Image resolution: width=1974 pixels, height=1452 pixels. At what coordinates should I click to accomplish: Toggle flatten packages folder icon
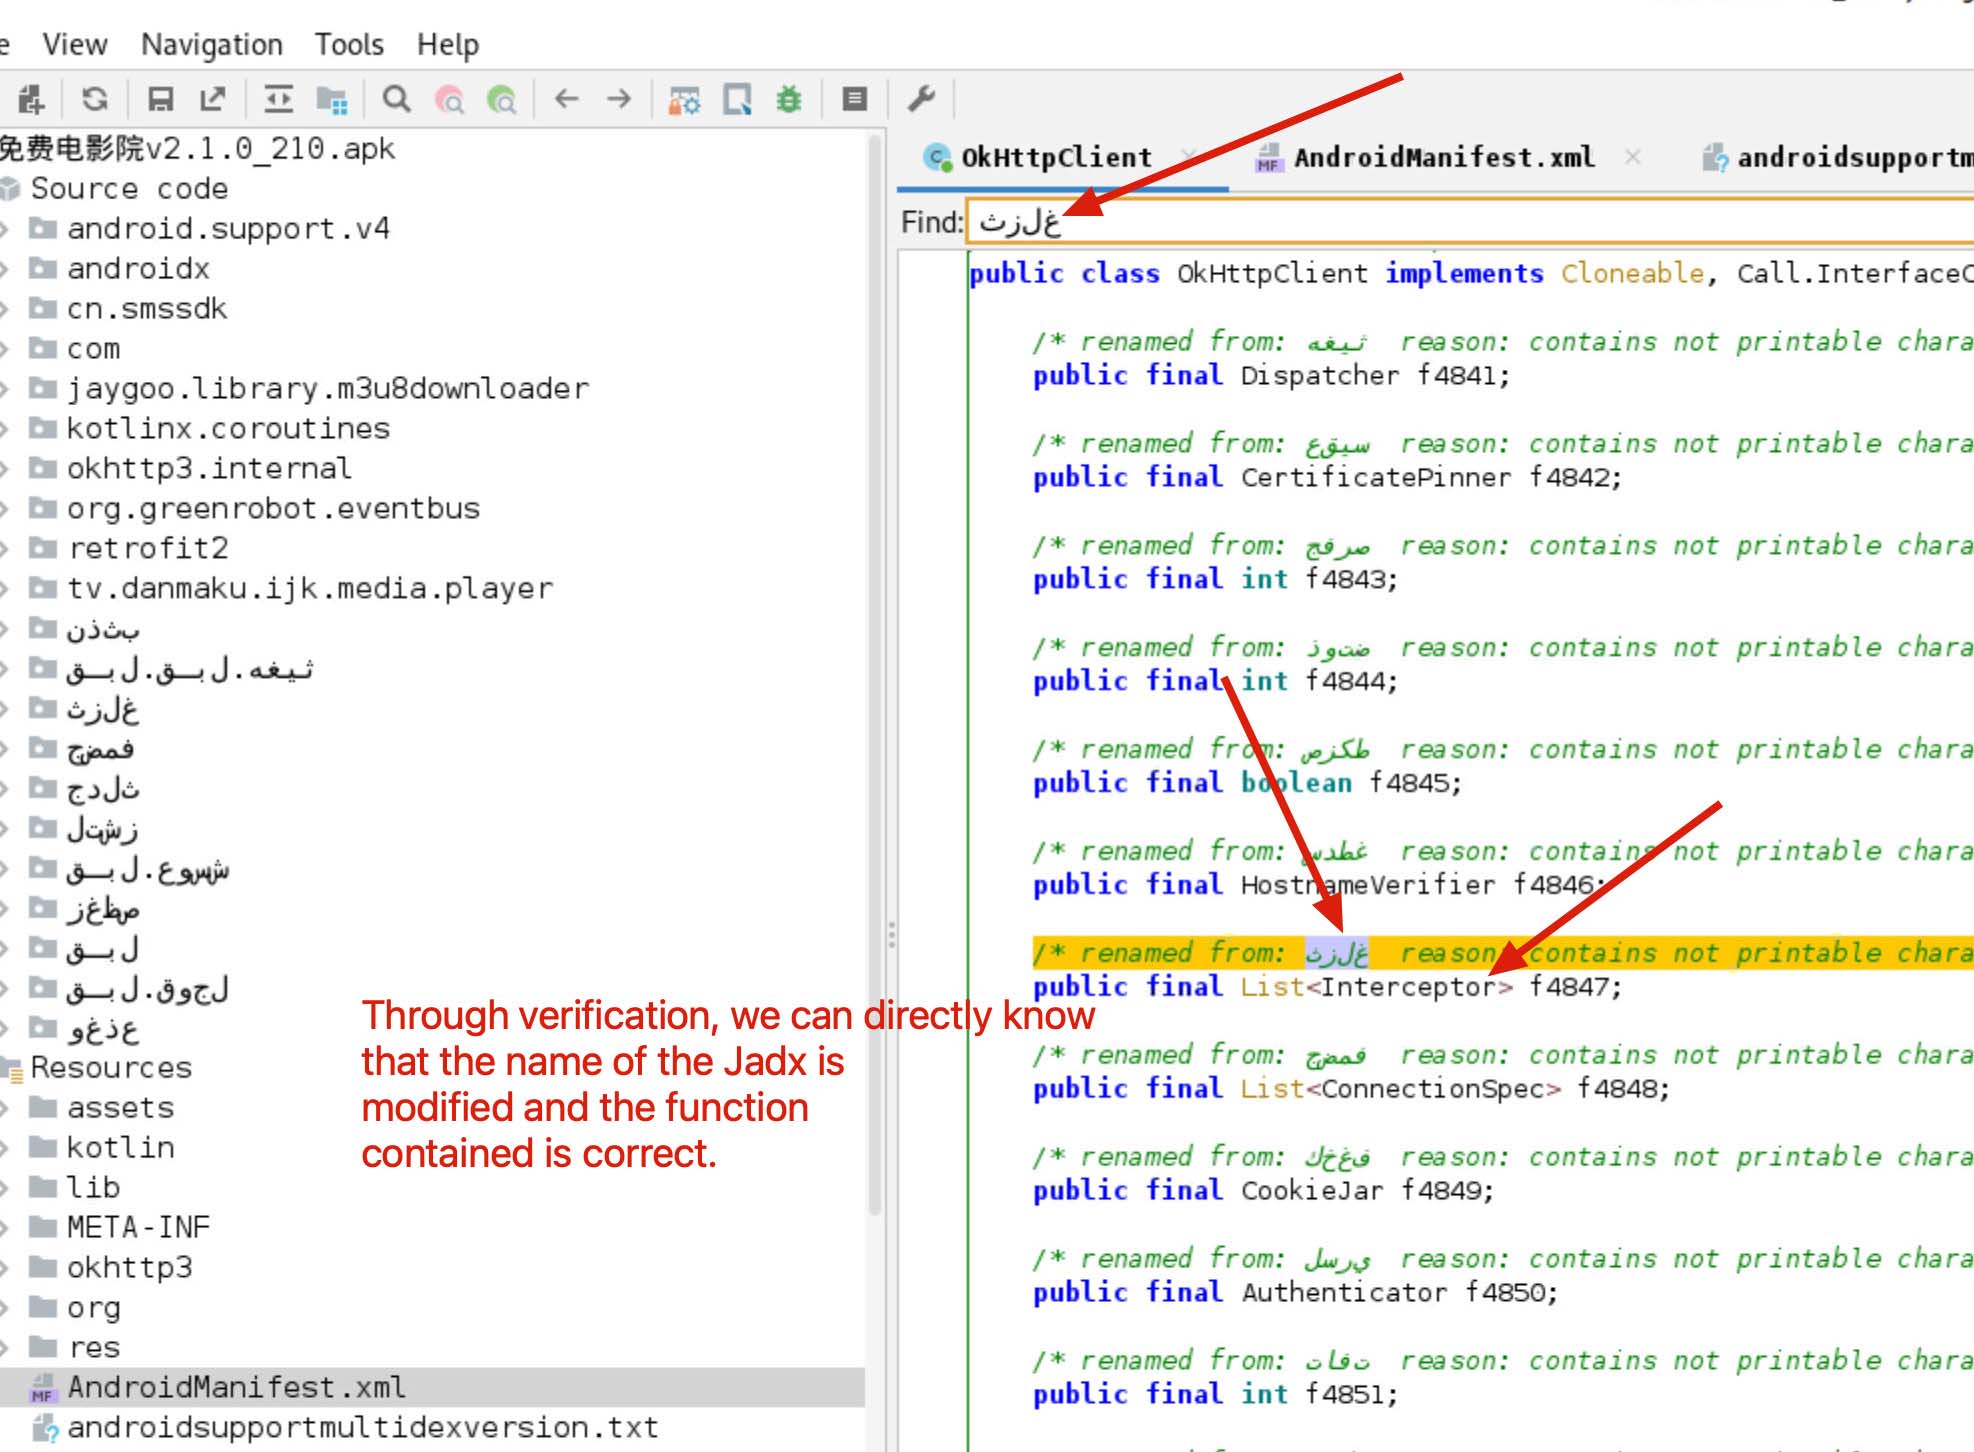coord(331,99)
